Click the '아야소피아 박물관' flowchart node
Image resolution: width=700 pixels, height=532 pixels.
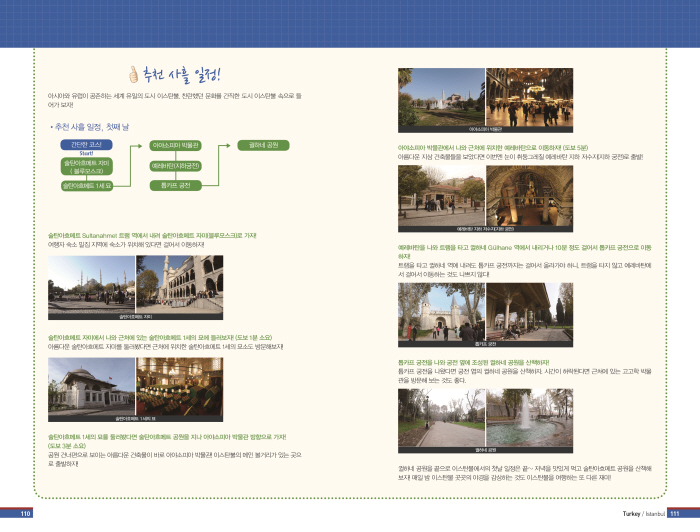point(176,145)
